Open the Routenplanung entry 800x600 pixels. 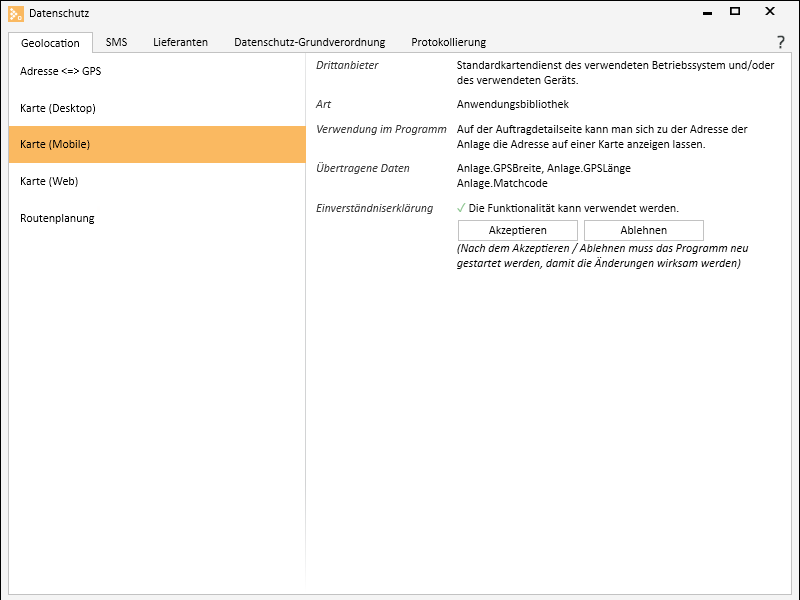(157, 218)
